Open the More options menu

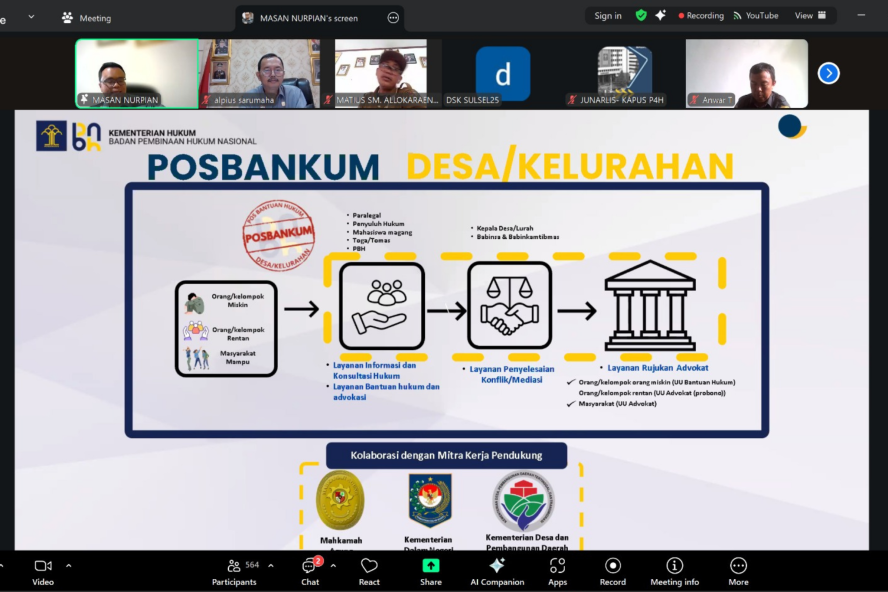pos(738,570)
